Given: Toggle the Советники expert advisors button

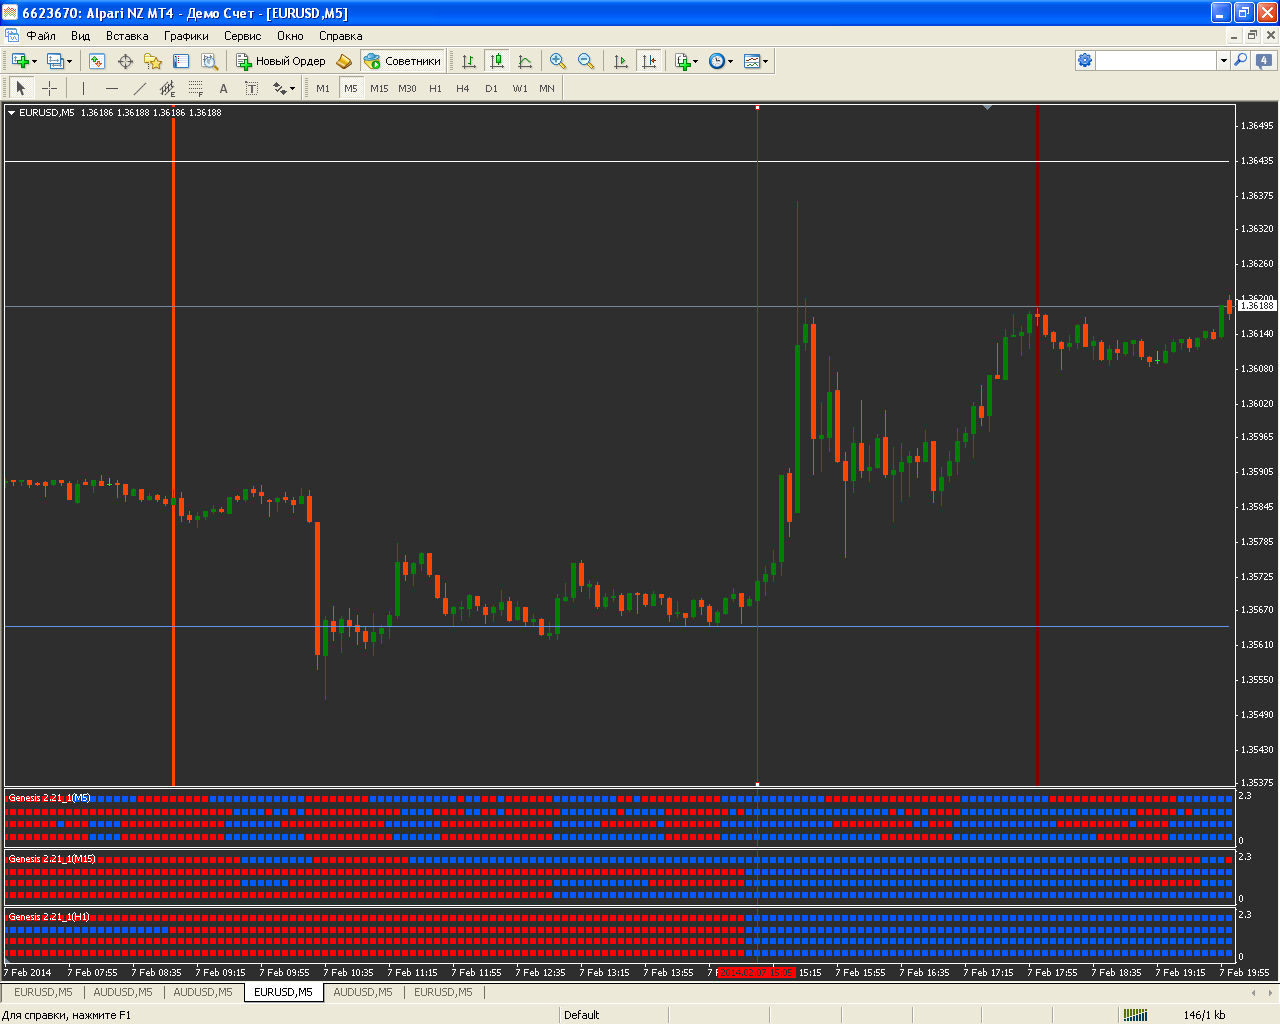Looking at the screenshot, I should (x=402, y=61).
